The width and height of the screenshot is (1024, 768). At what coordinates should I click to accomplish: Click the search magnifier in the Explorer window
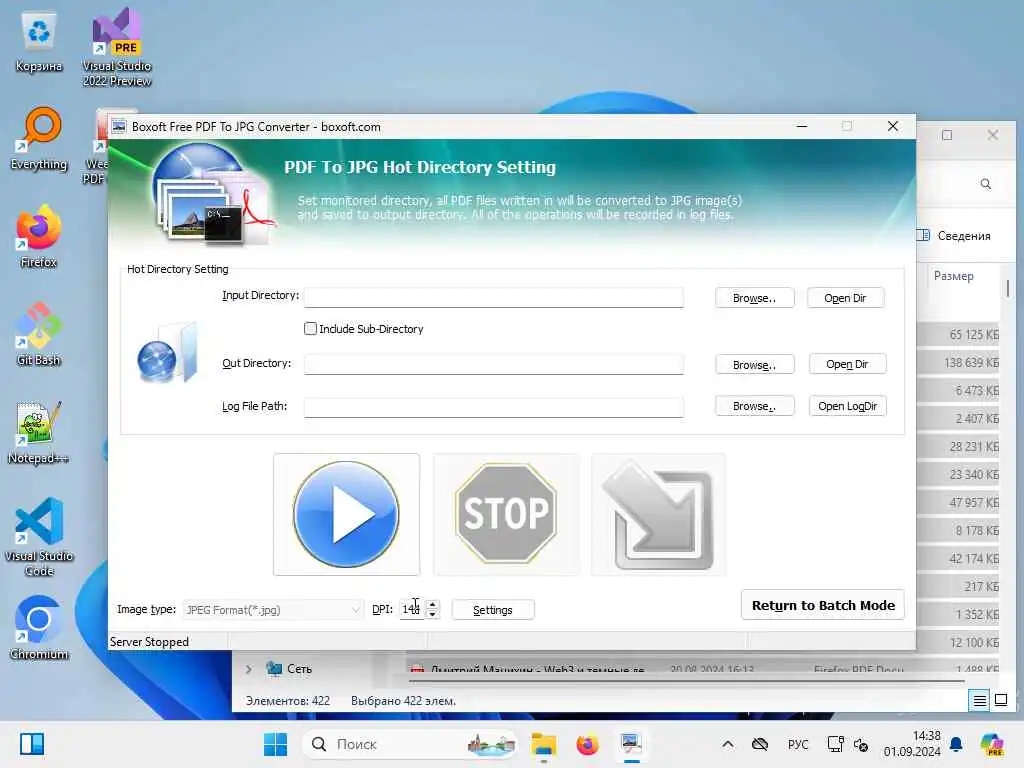pos(985,184)
